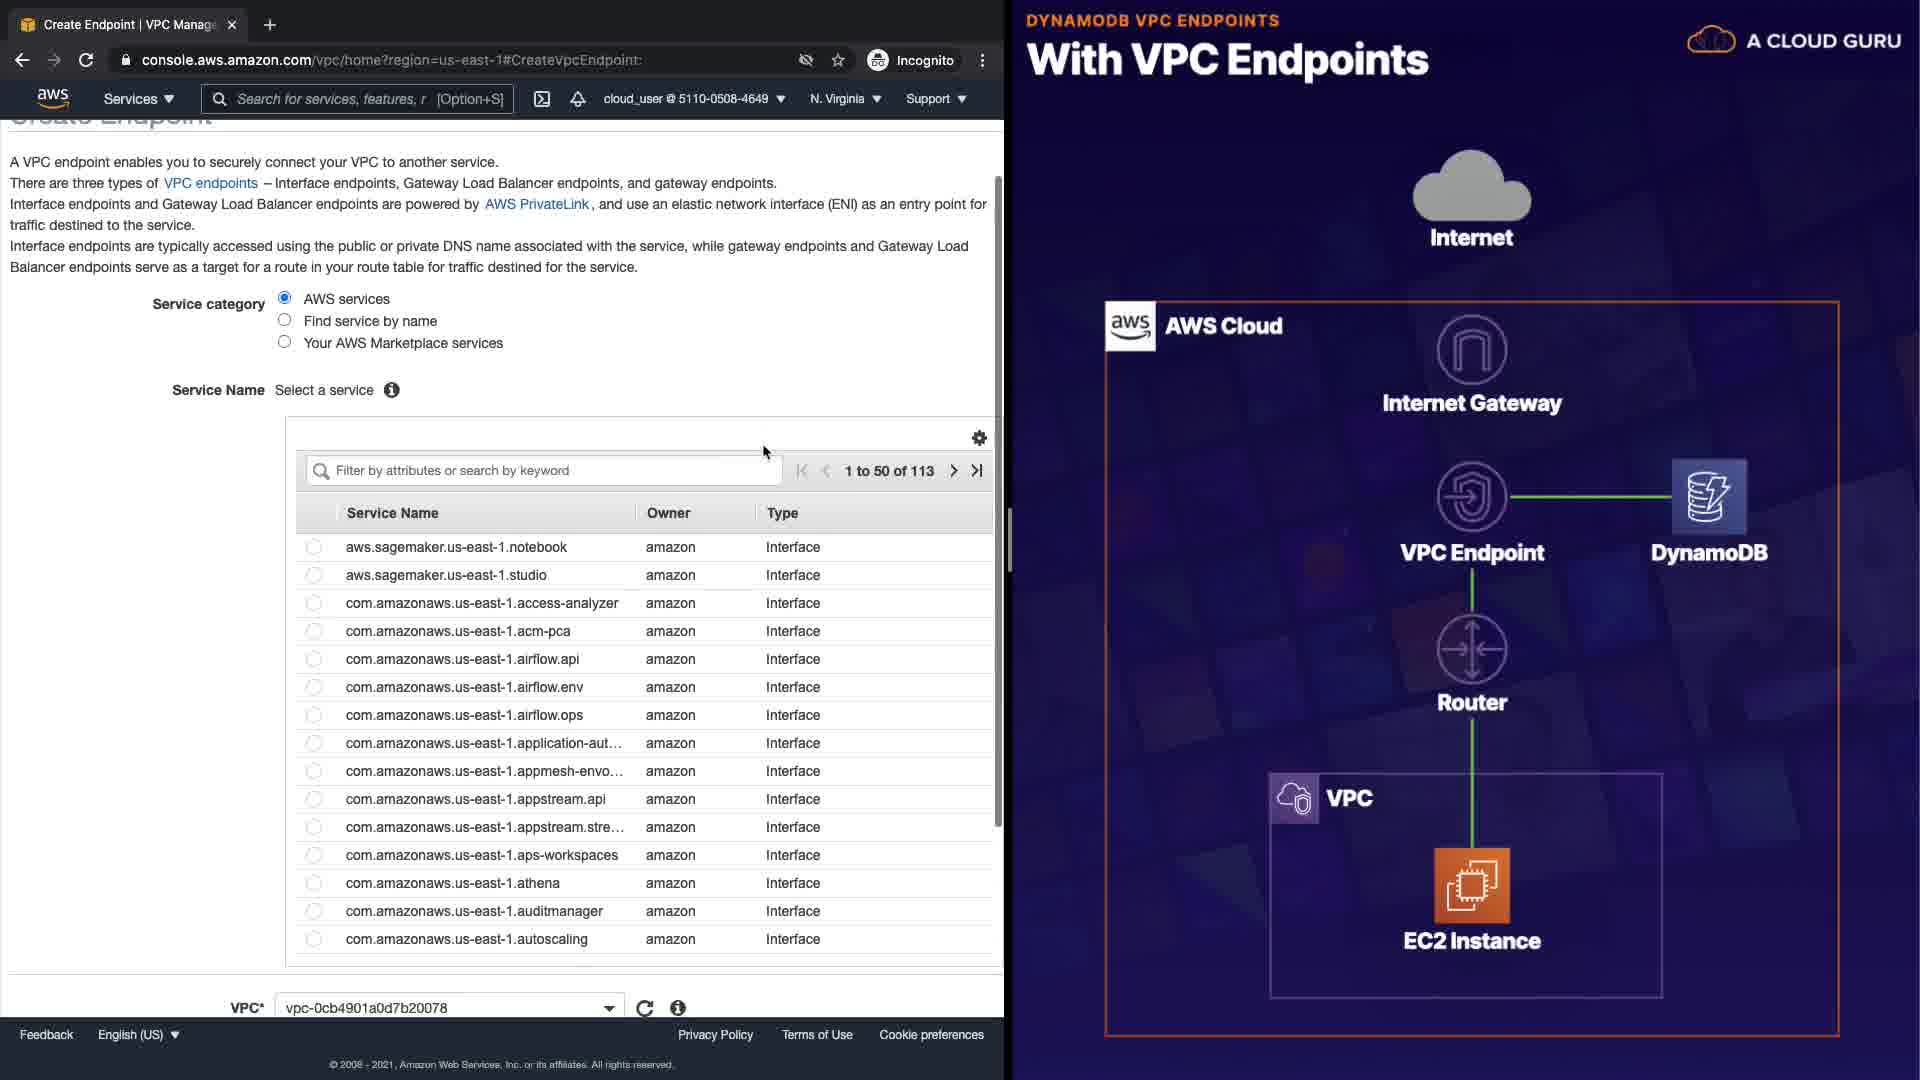
Task: Click Service Name info icon
Action: coord(392,390)
